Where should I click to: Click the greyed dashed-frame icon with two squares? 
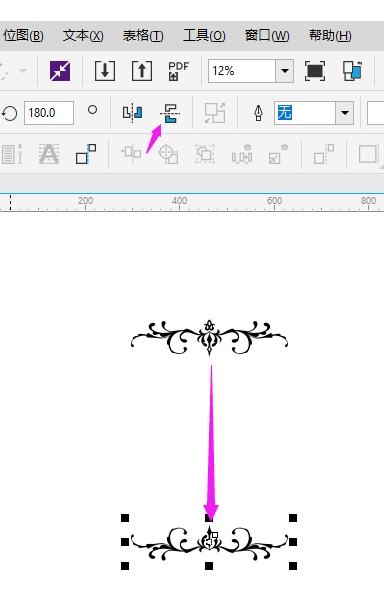pyautogui.click(x=205, y=154)
